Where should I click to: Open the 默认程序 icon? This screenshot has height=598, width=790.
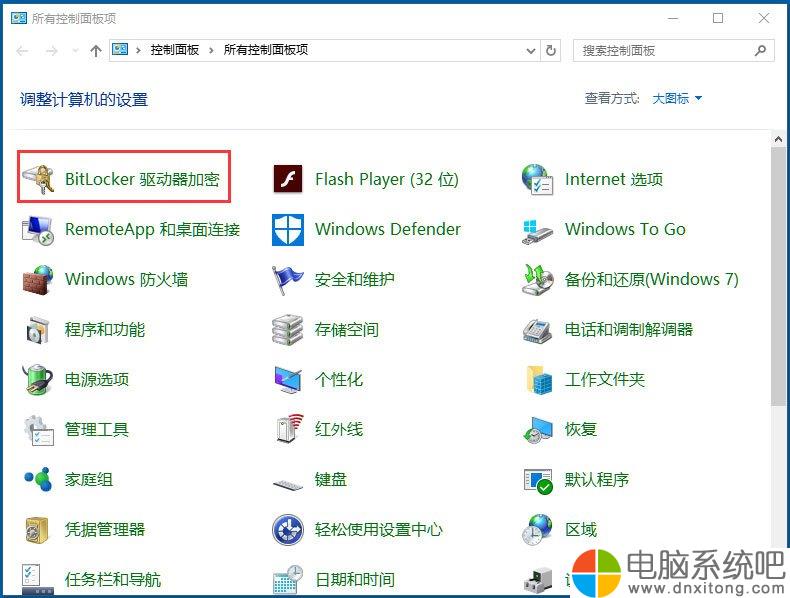538,481
